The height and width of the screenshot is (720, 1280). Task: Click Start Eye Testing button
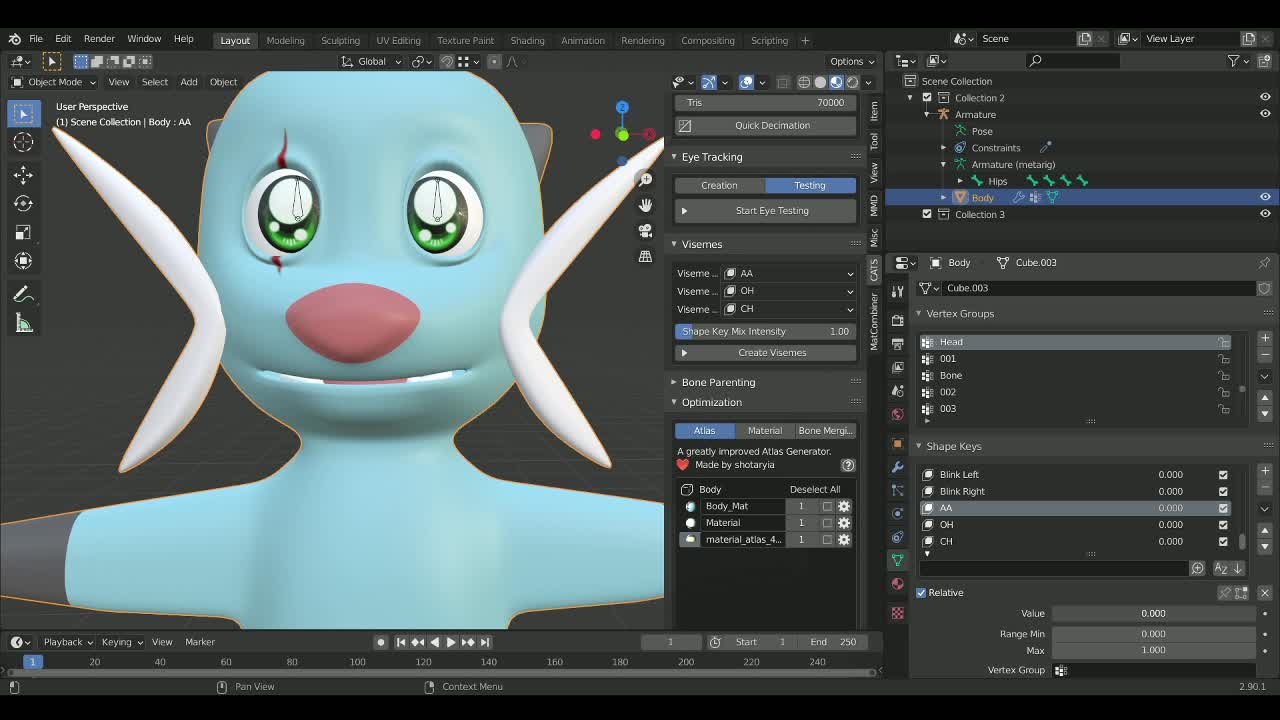766,211
